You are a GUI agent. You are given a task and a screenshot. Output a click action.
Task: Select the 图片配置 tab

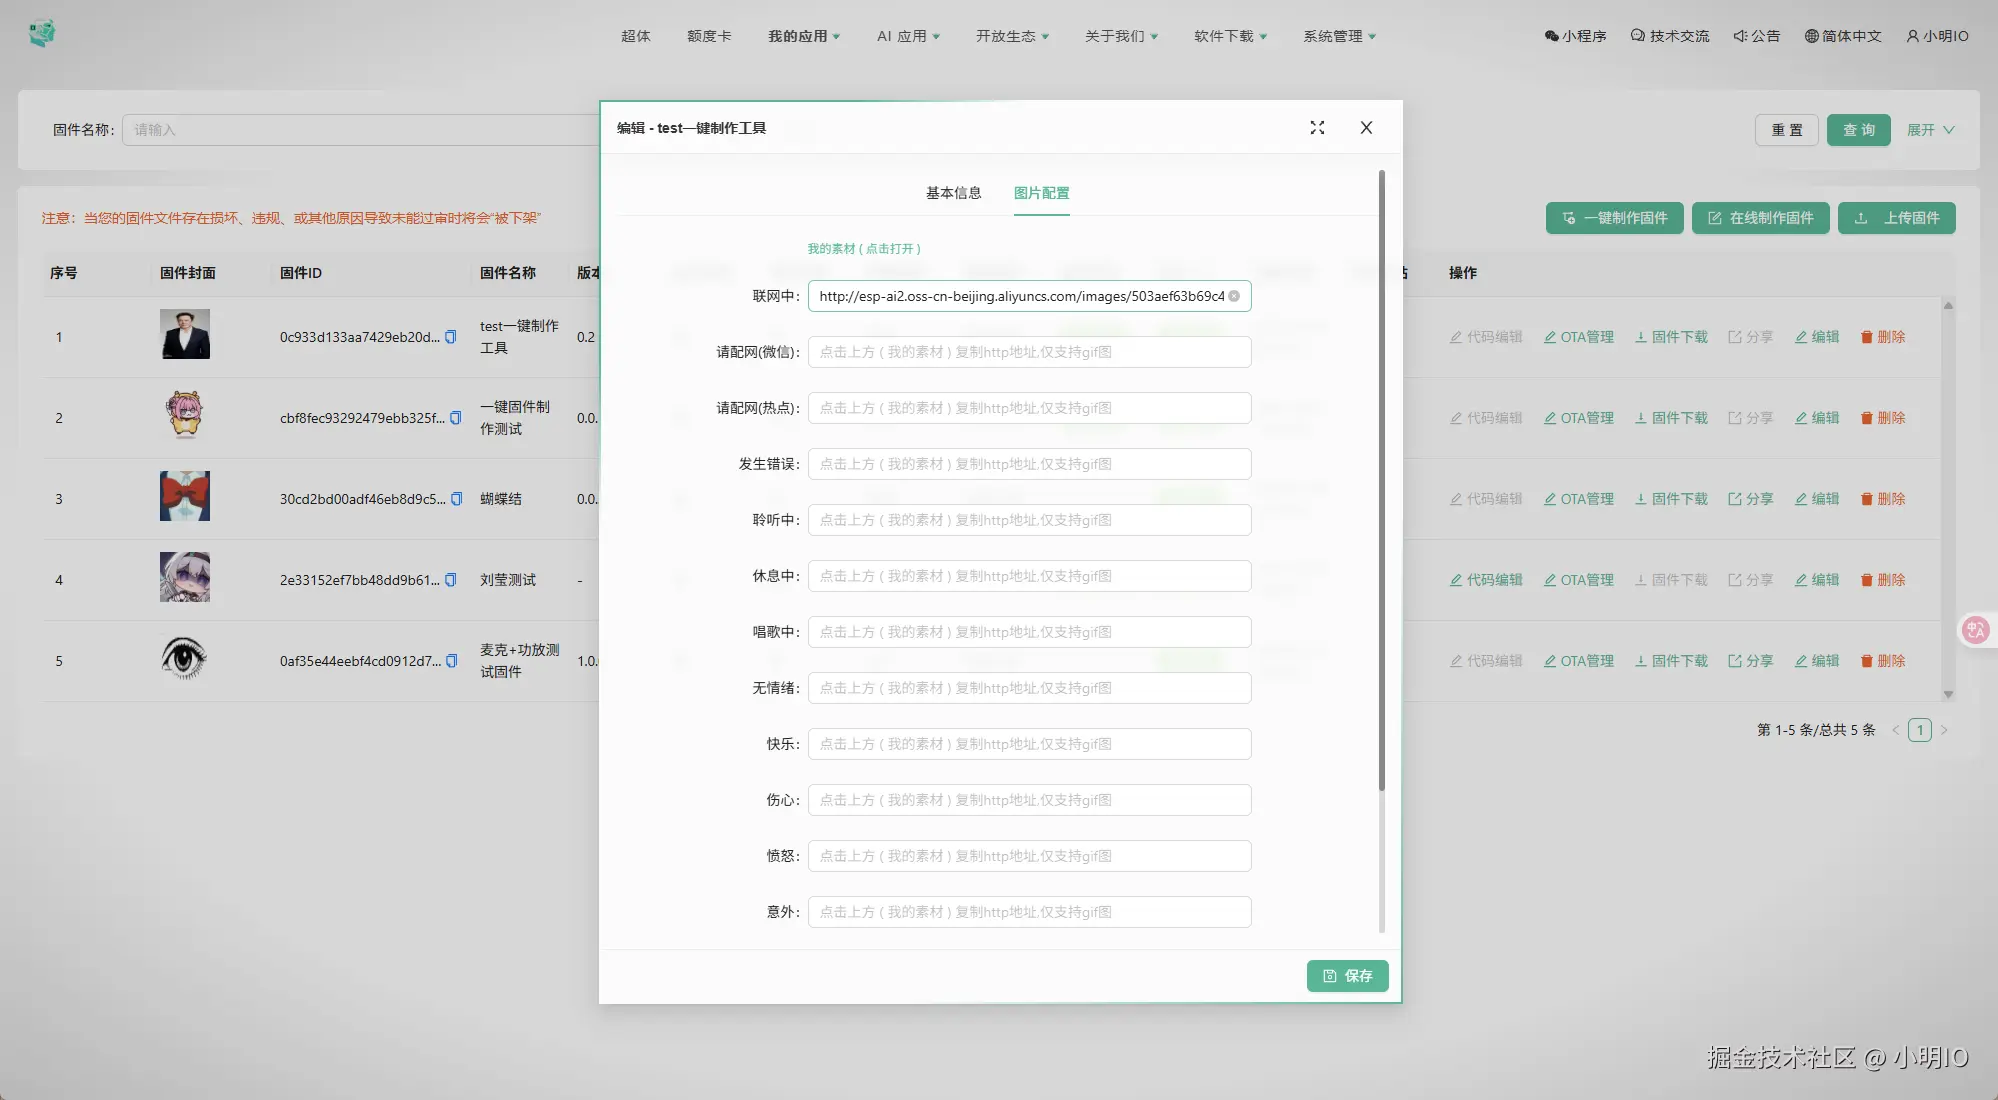(x=1041, y=193)
